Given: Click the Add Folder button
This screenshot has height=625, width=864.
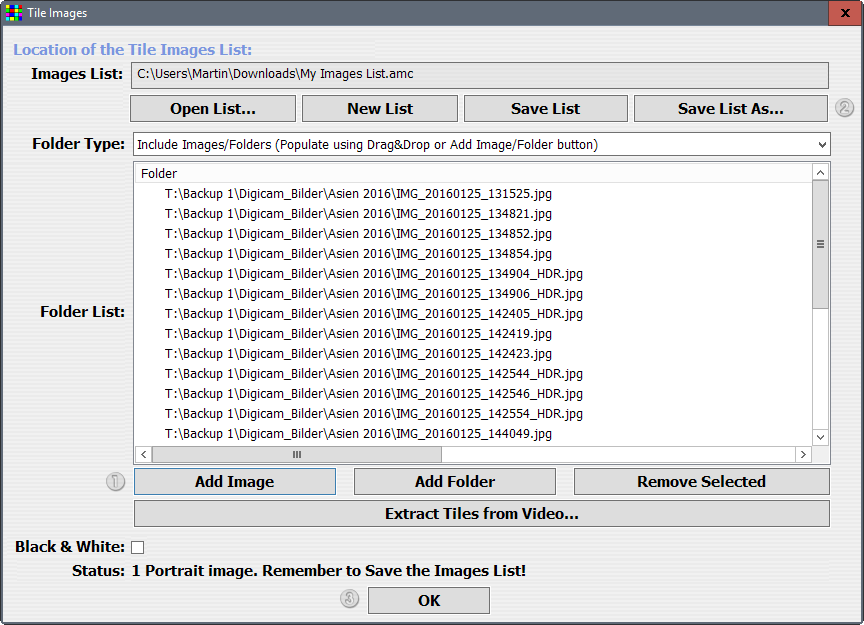Looking at the screenshot, I should [x=455, y=482].
